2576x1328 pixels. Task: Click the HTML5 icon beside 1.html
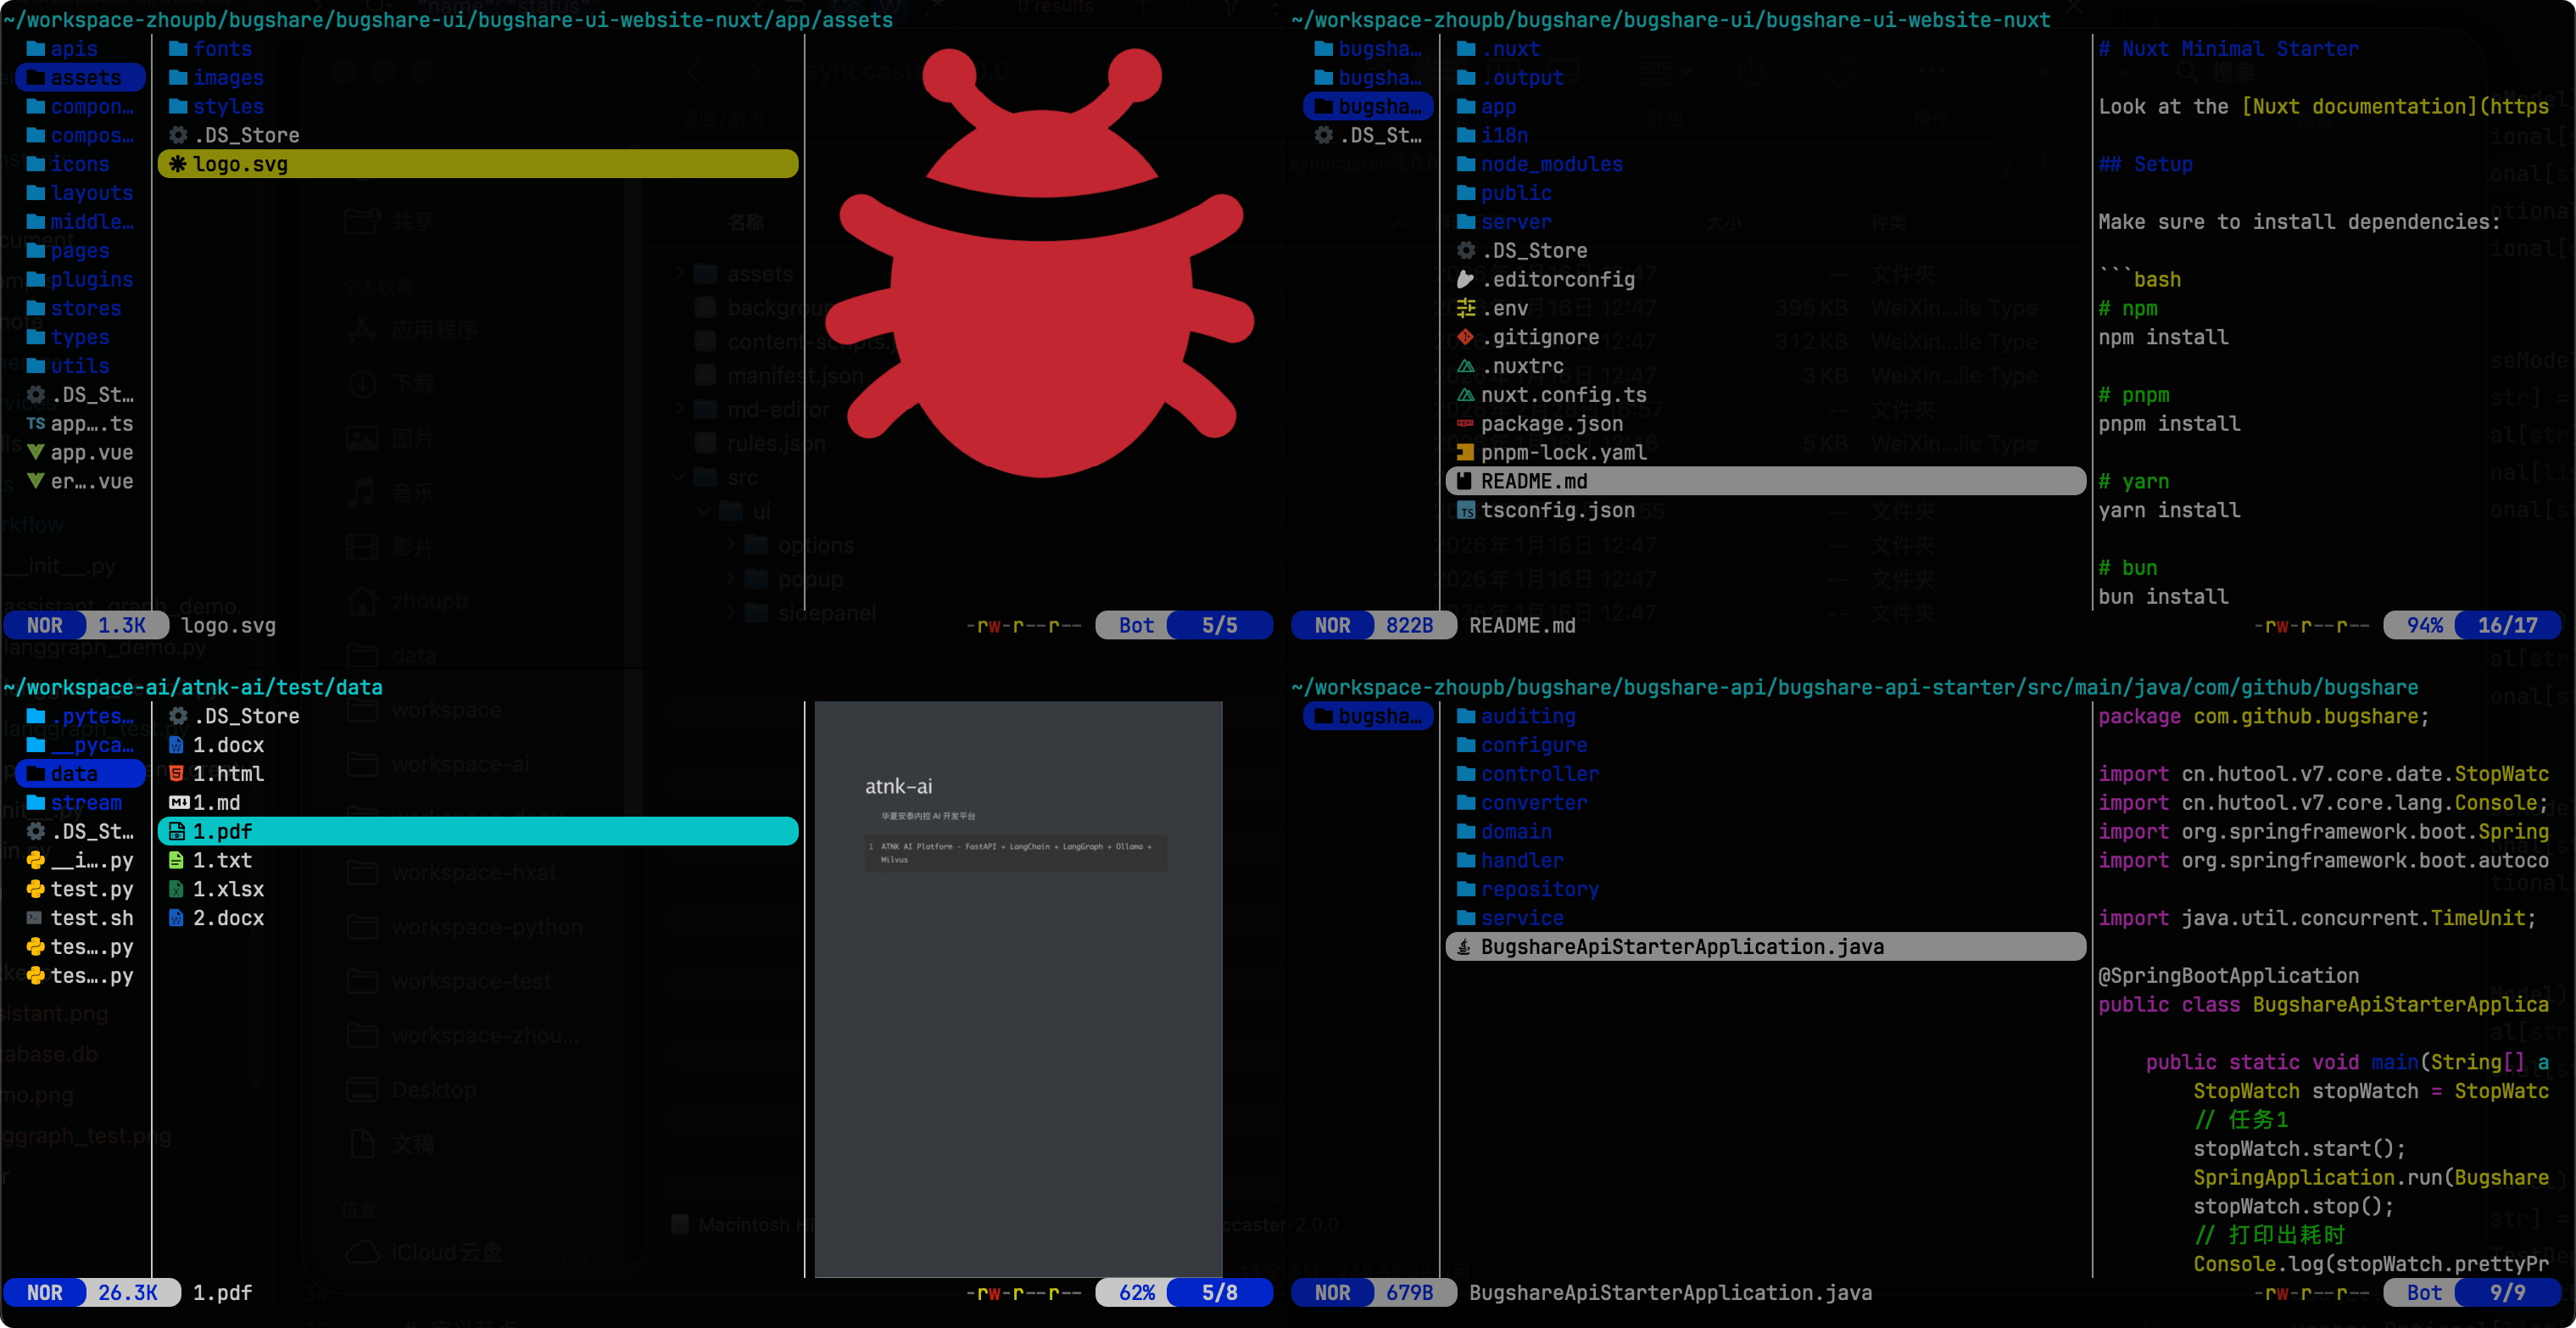177,774
